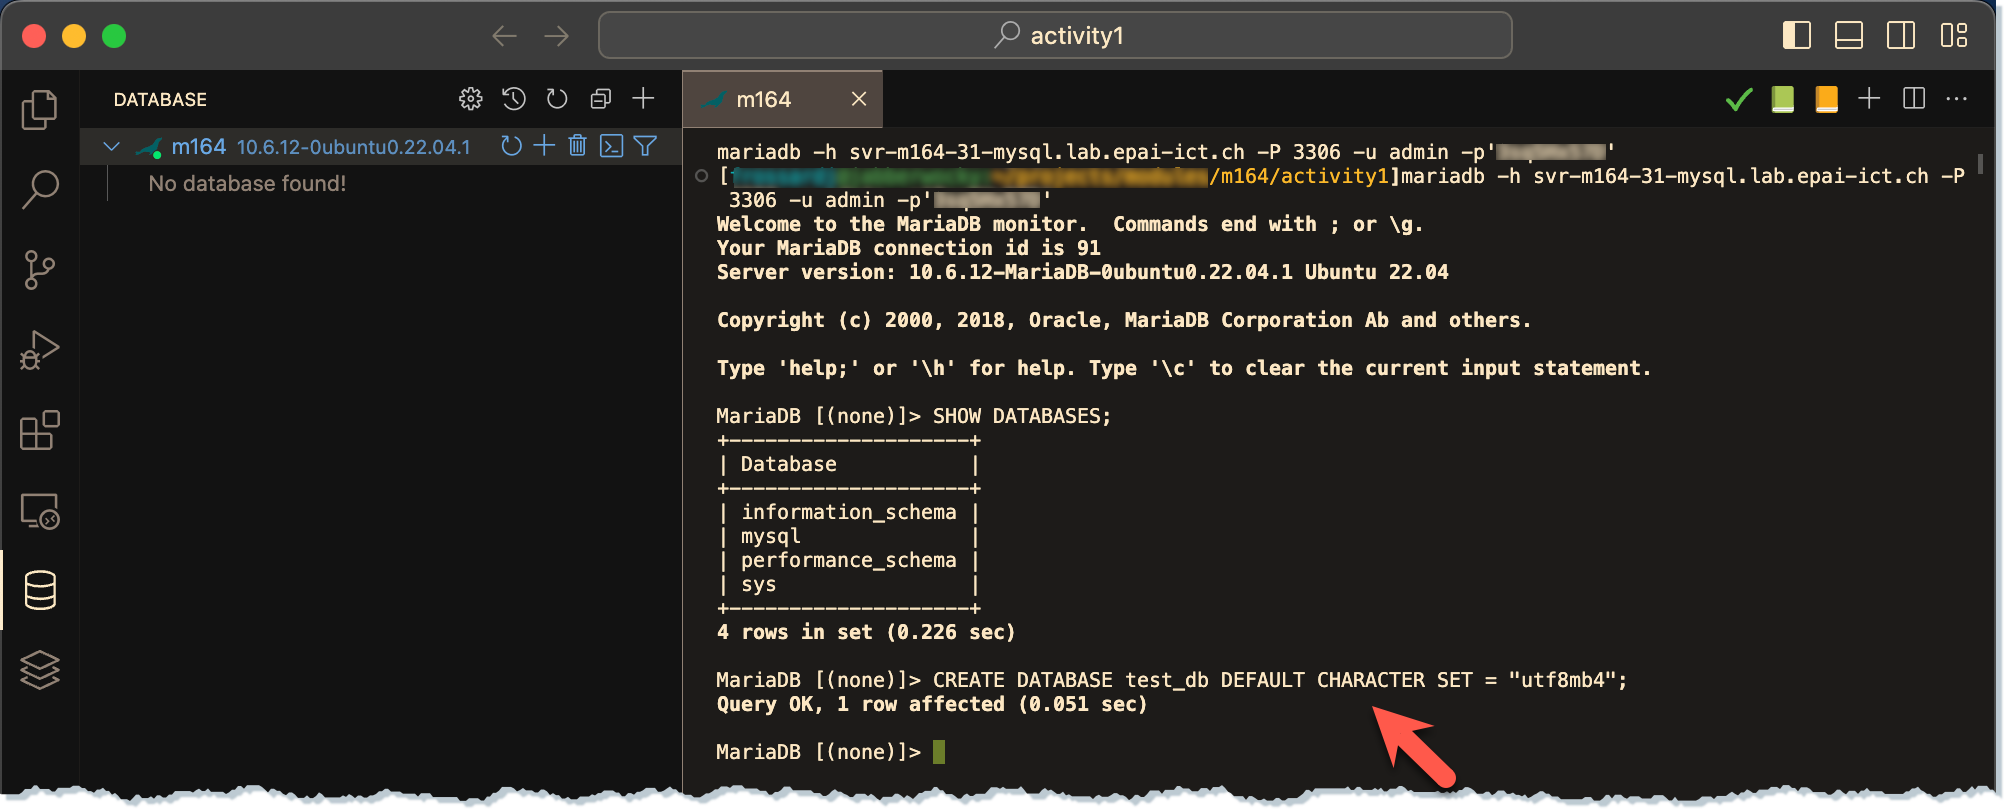
Task: Open the Source Control view
Action: (40, 270)
